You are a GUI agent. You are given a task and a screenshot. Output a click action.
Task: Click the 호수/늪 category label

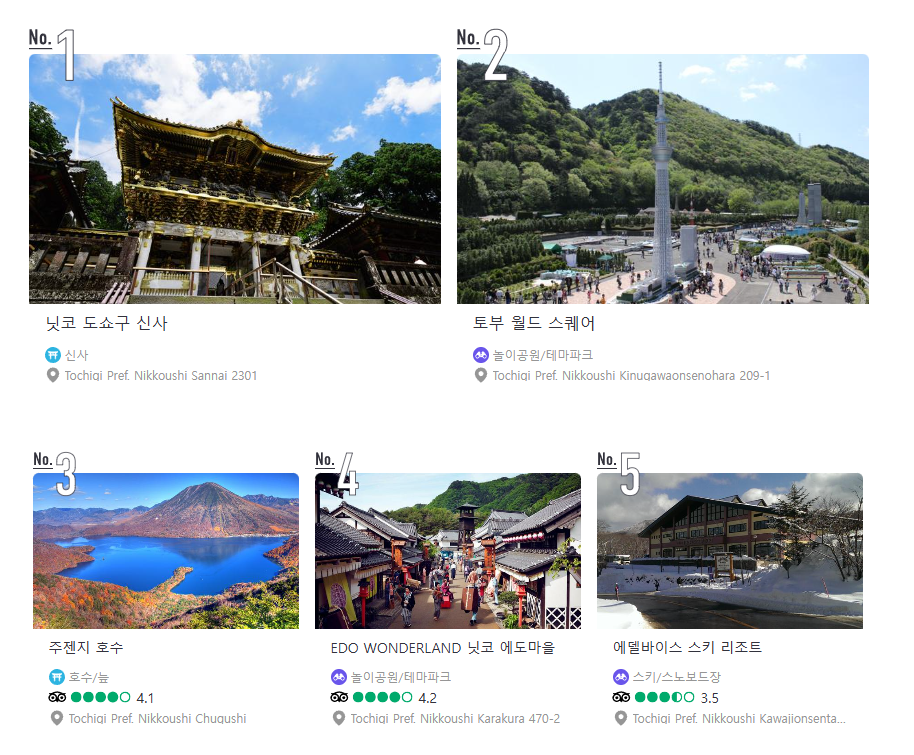(x=89, y=677)
